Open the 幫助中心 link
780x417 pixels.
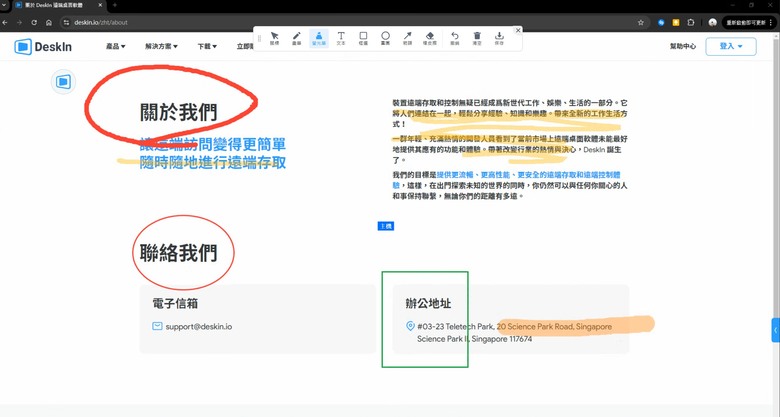[x=683, y=46]
